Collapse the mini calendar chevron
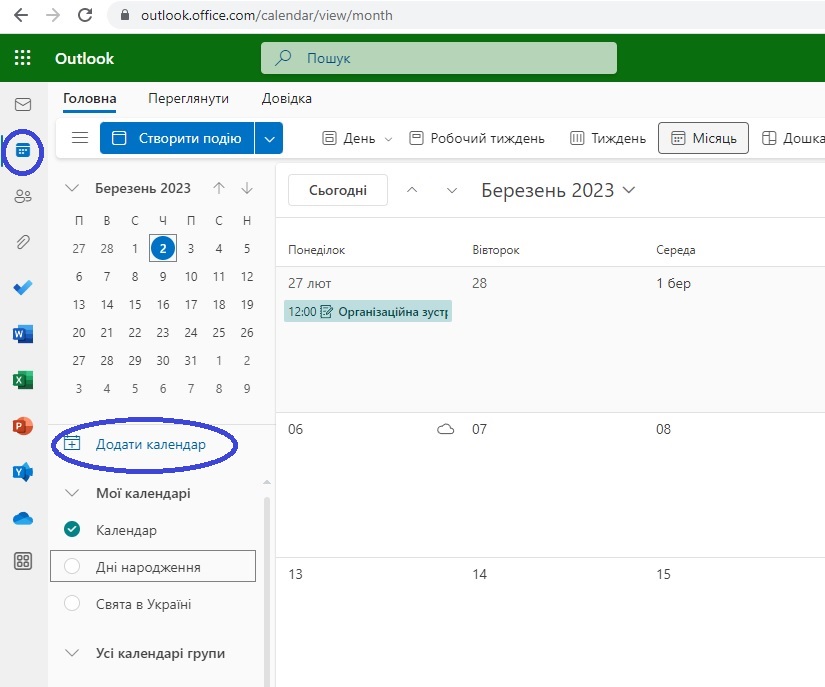This screenshot has width=825, height=687. [72, 188]
